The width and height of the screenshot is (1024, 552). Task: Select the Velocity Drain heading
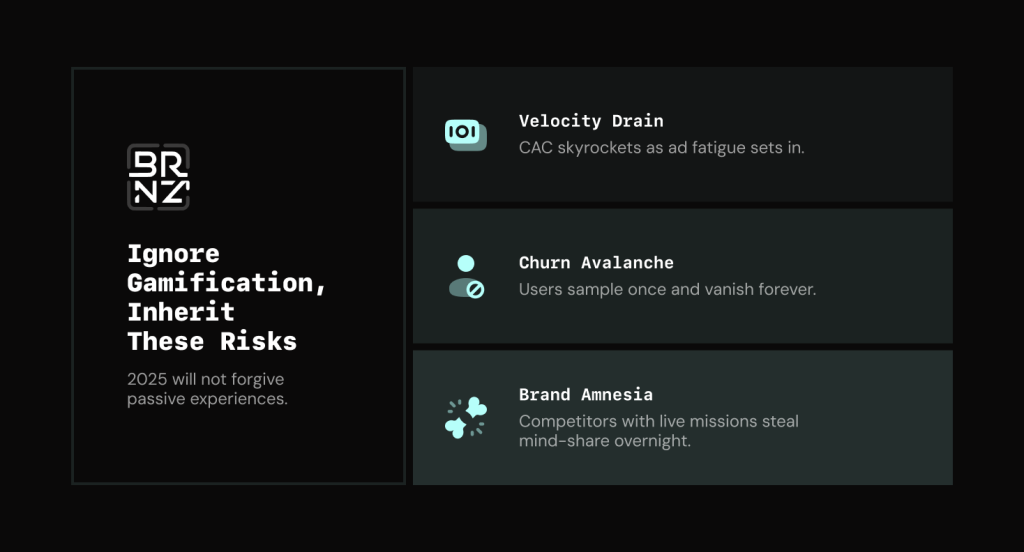[x=591, y=121]
